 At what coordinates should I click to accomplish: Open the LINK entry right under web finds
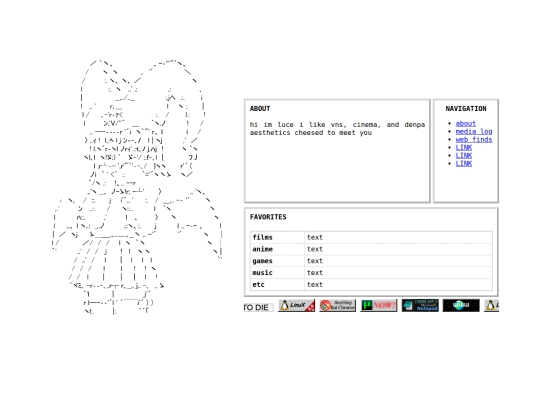click(x=464, y=147)
